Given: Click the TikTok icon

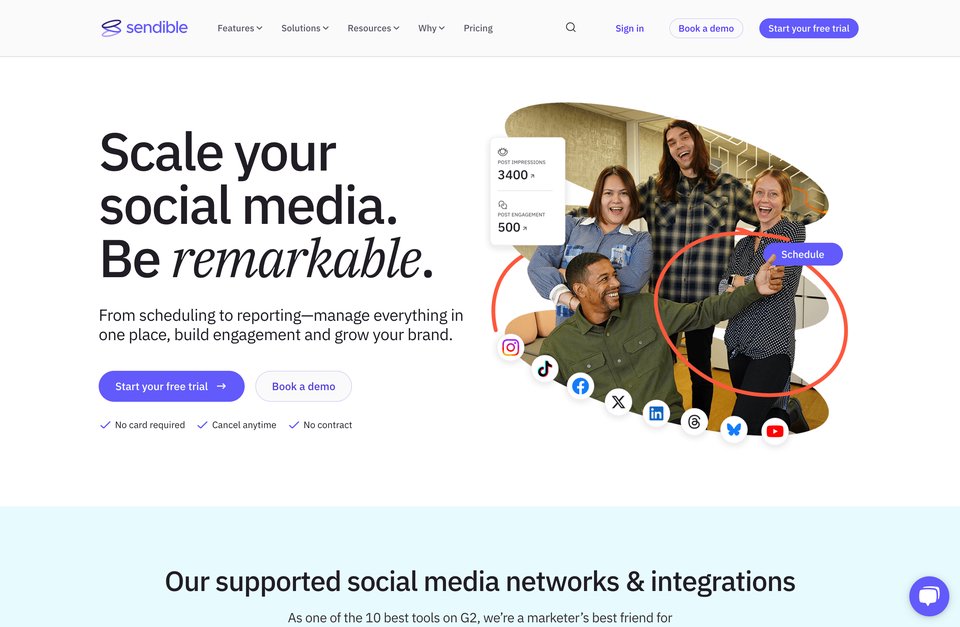Looking at the screenshot, I should point(544,369).
